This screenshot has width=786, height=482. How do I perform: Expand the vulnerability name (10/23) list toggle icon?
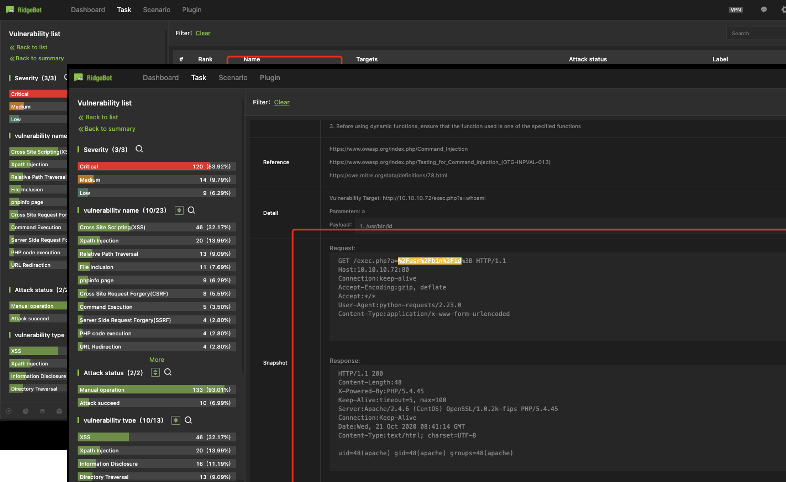(x=178, y=211)
